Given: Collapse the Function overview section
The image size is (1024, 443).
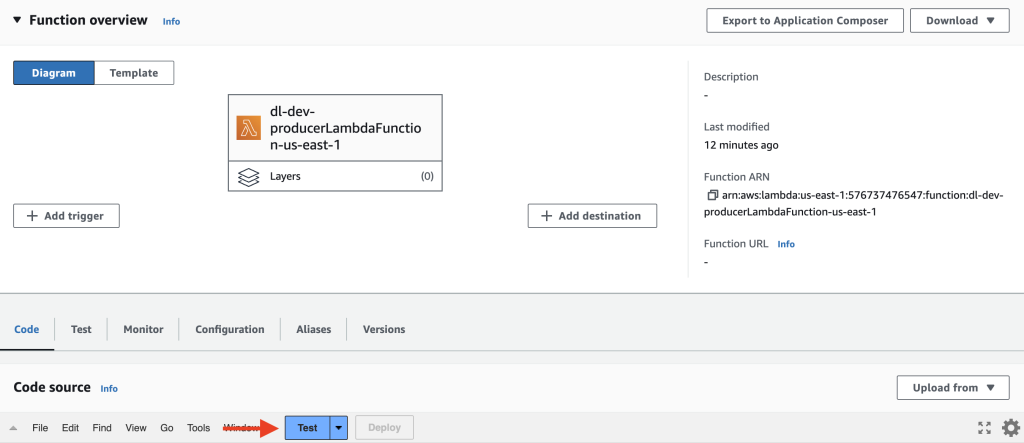Looking at the screenshot, I should [17, 20].
